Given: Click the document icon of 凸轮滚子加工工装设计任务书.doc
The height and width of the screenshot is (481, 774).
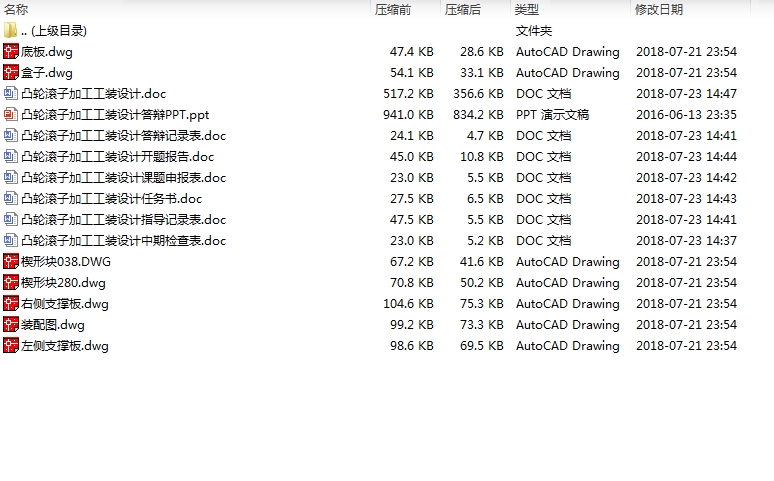Looking at the screenshot, I should tap(10, 199).
